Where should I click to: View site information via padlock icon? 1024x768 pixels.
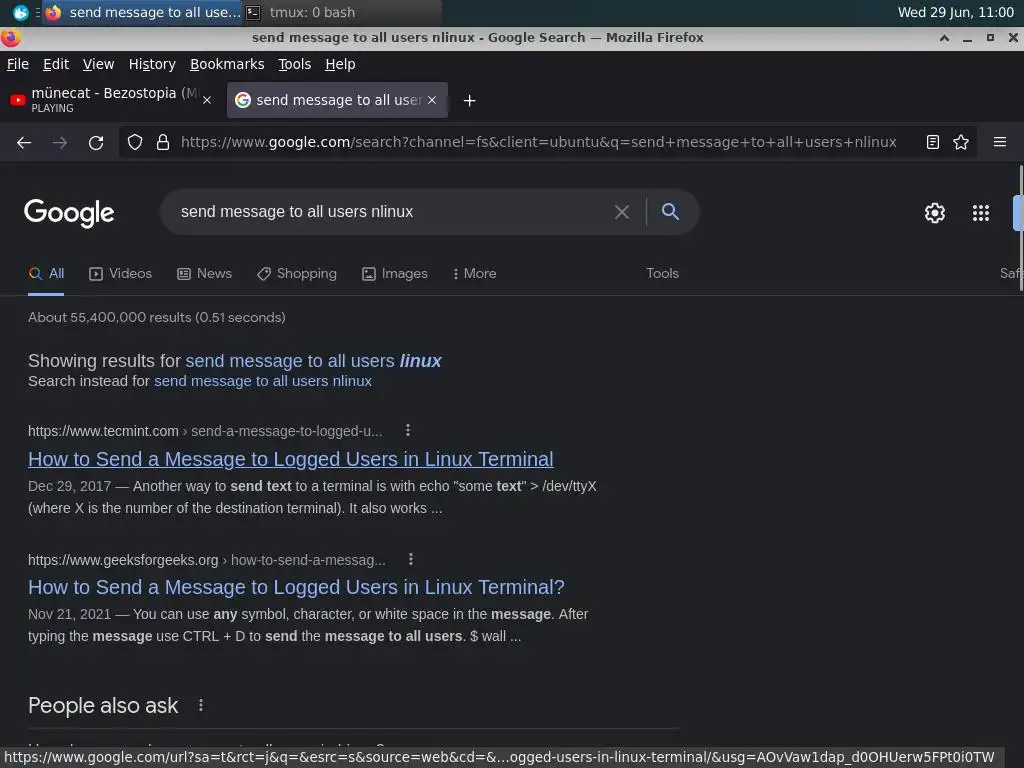(163, 142)
